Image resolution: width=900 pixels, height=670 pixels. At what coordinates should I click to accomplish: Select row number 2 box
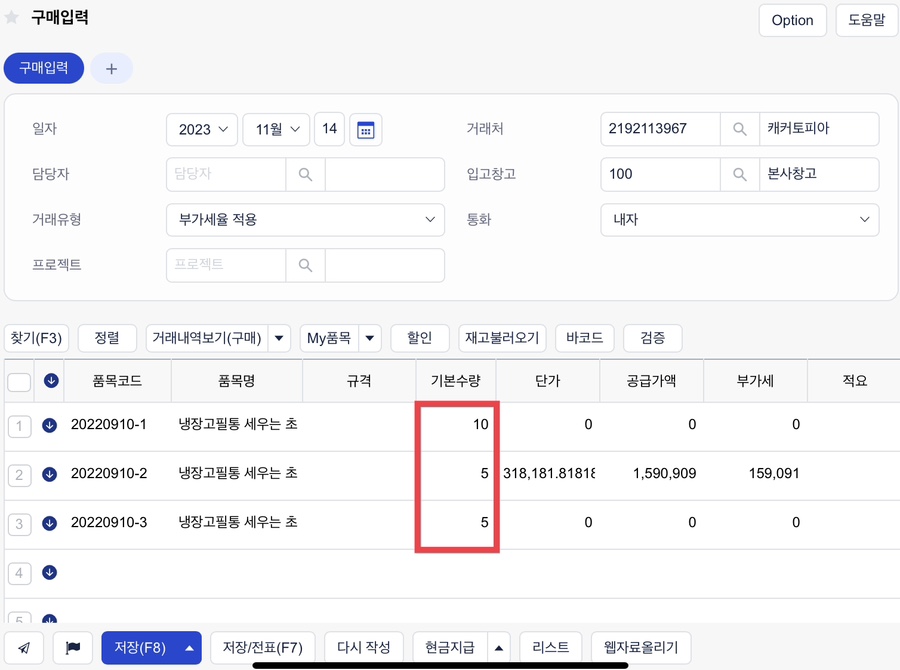pos(20,475)
